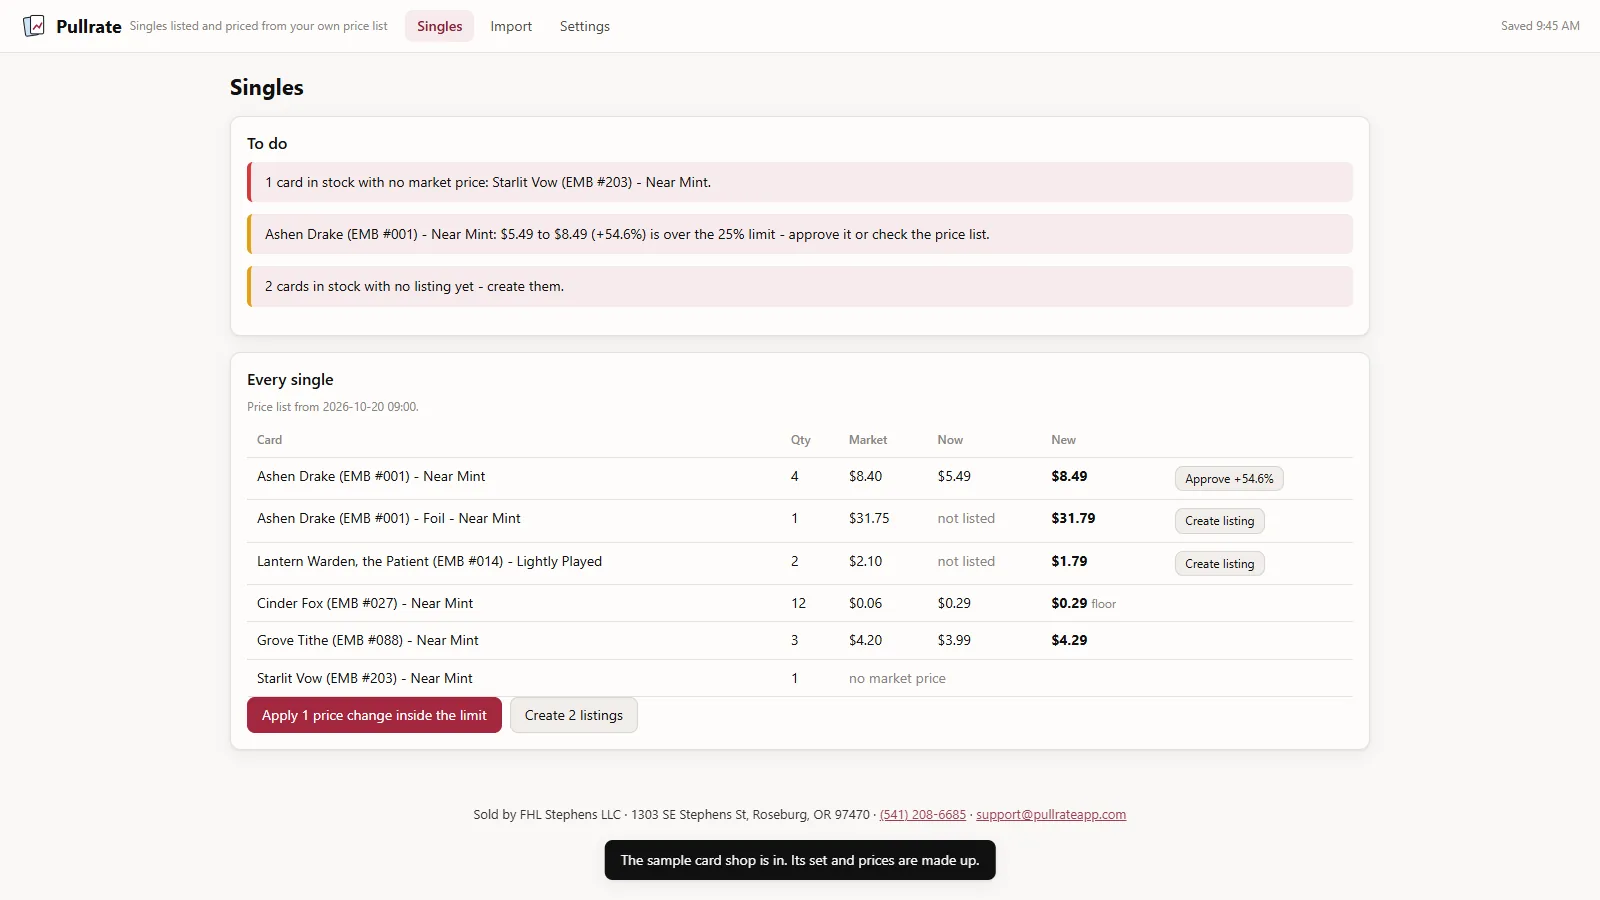Apply 1 price change inside the limit
This screenshot has height=900, width=1600.
tap(374, 715)
